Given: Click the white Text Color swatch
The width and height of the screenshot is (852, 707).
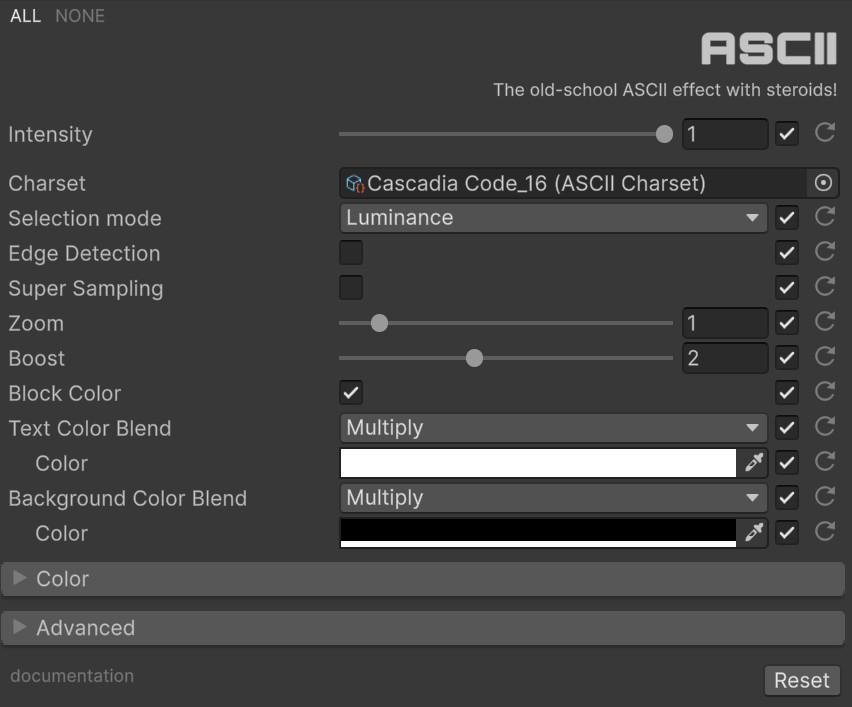Looking at the screenshot, I should [x=538, y=463].
